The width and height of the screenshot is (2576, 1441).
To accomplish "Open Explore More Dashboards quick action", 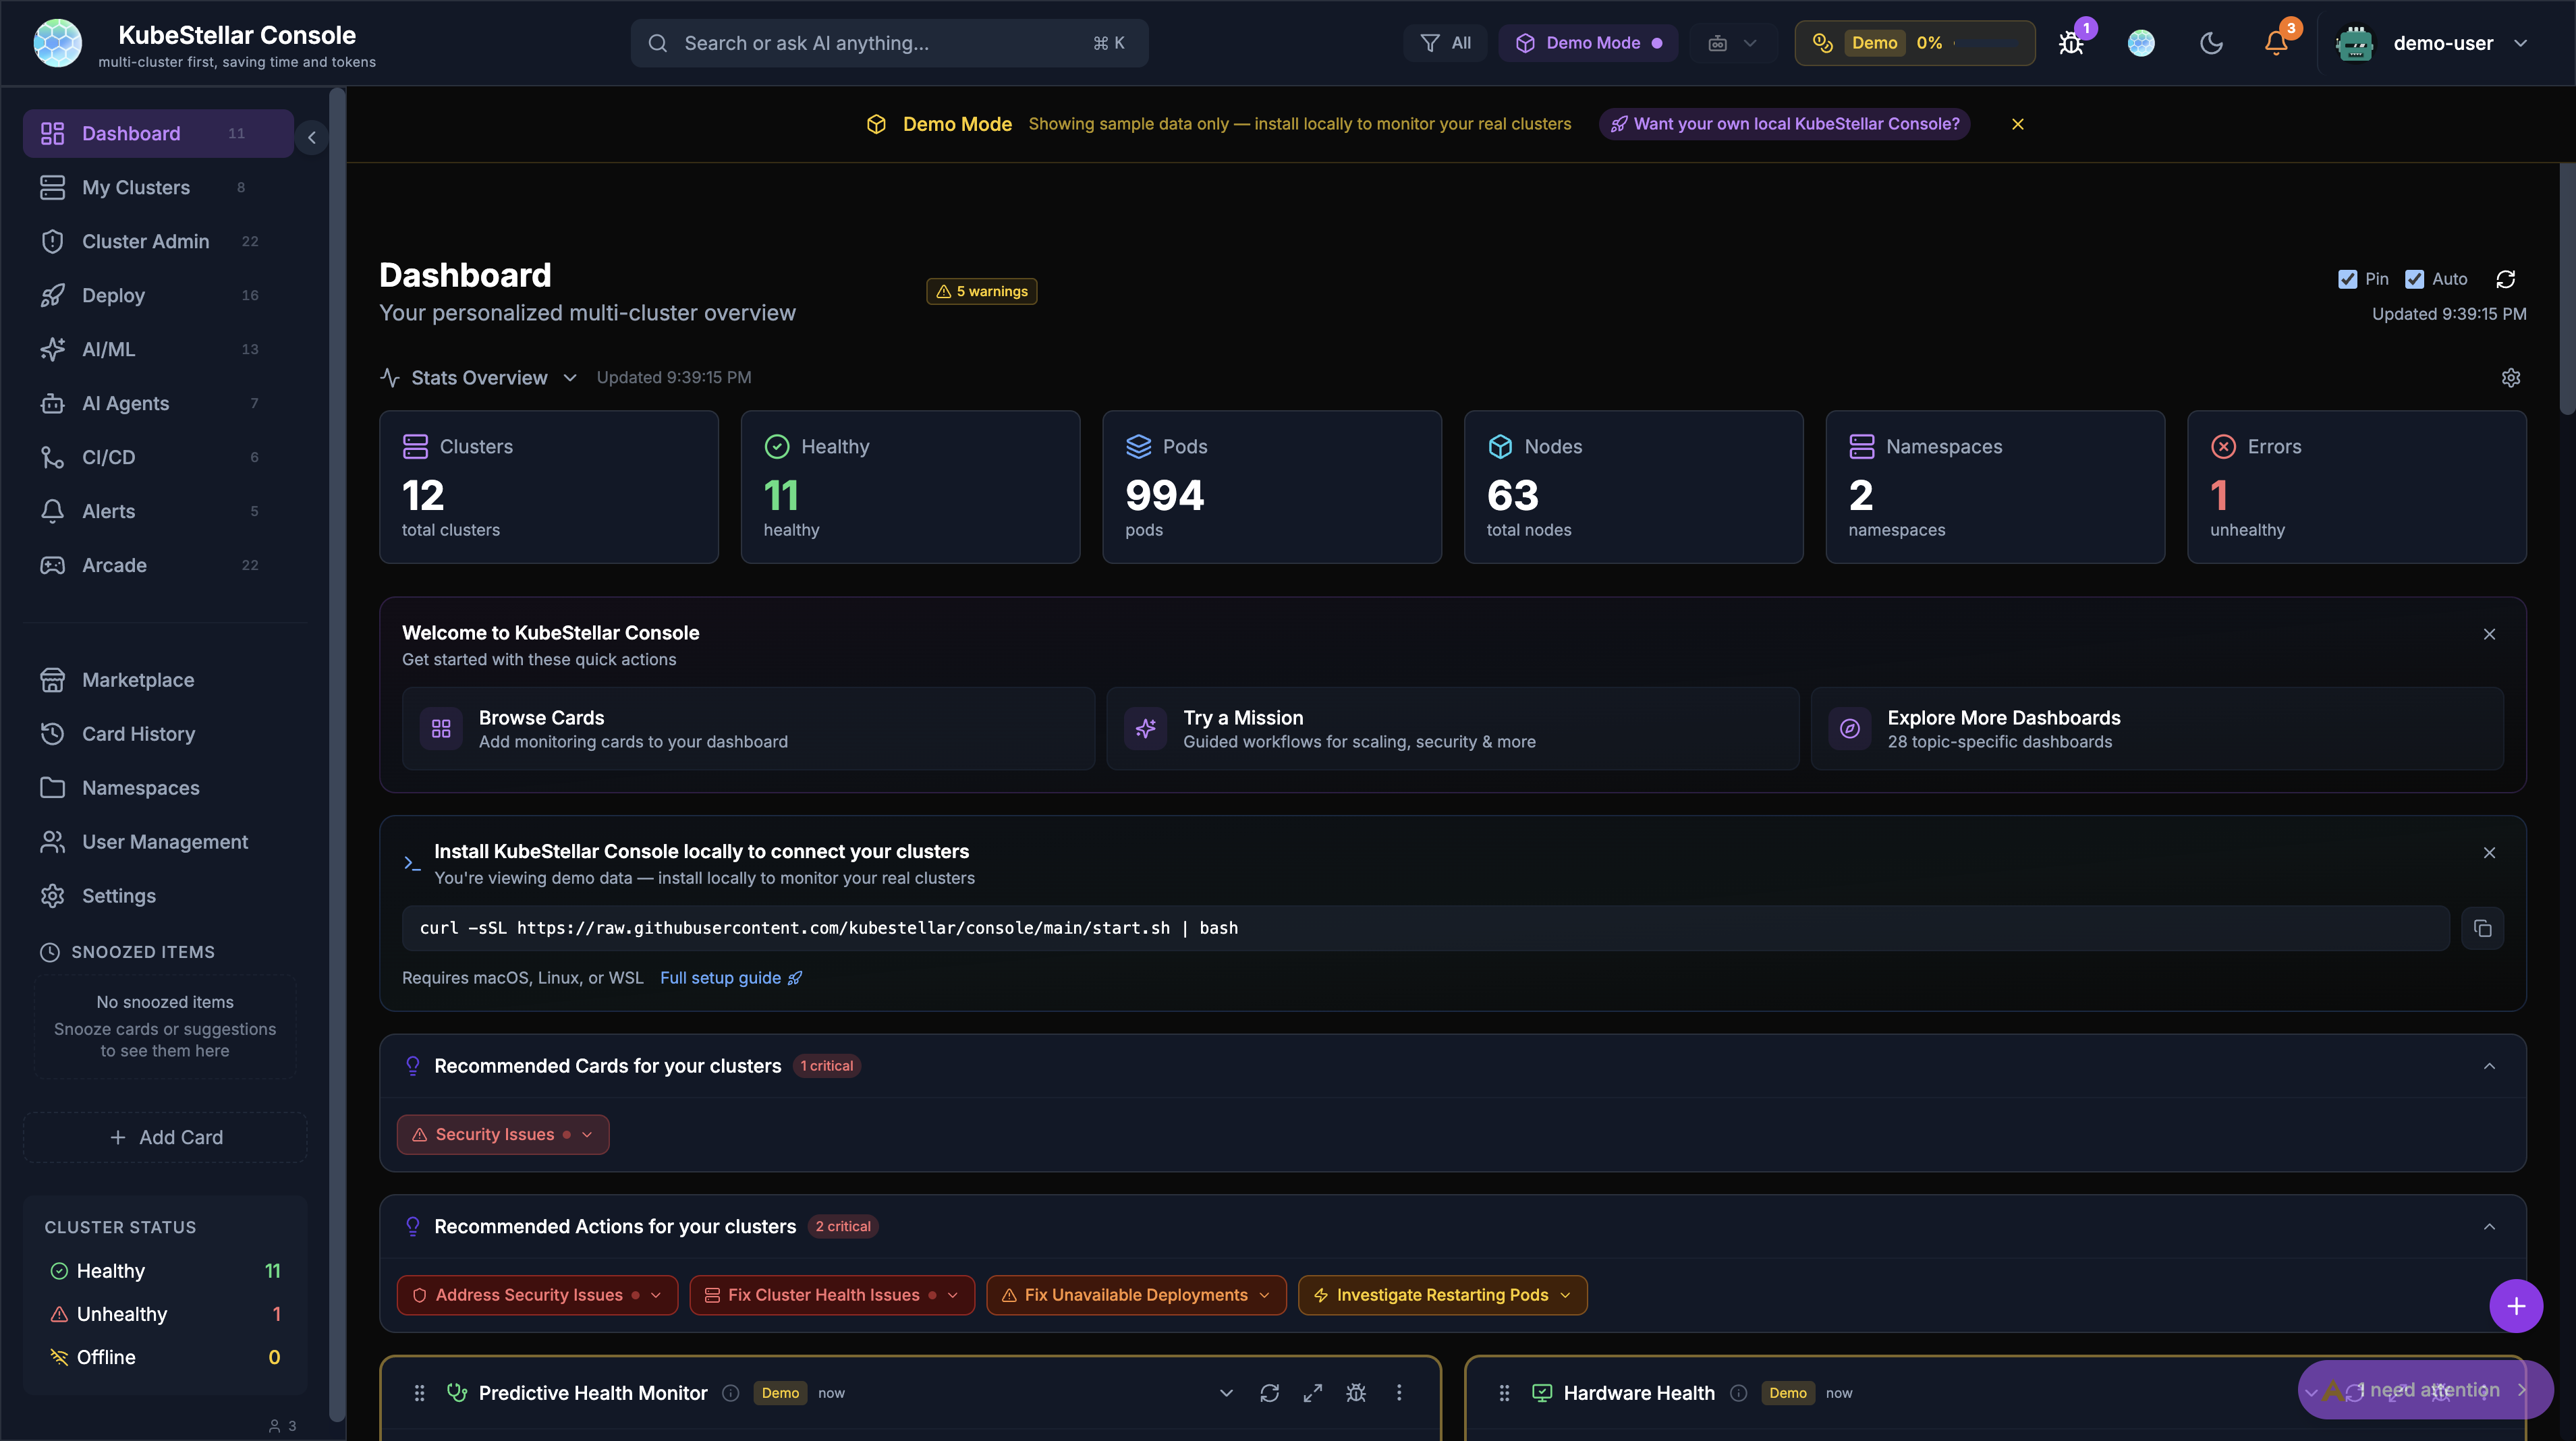I will [x=2157, y=729].
